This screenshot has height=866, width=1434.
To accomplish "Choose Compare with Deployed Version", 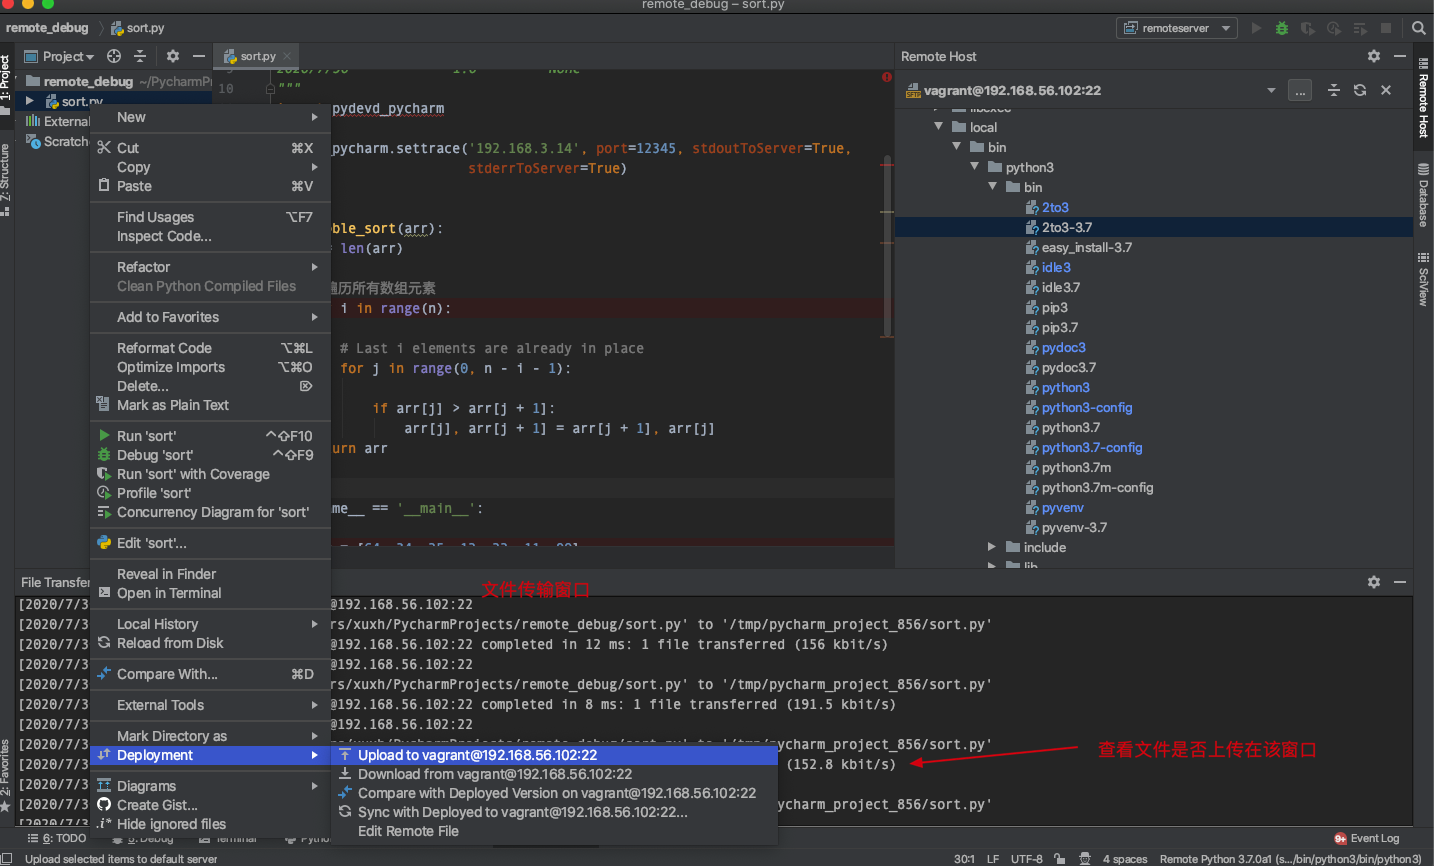I will click(x=555, y=793).
